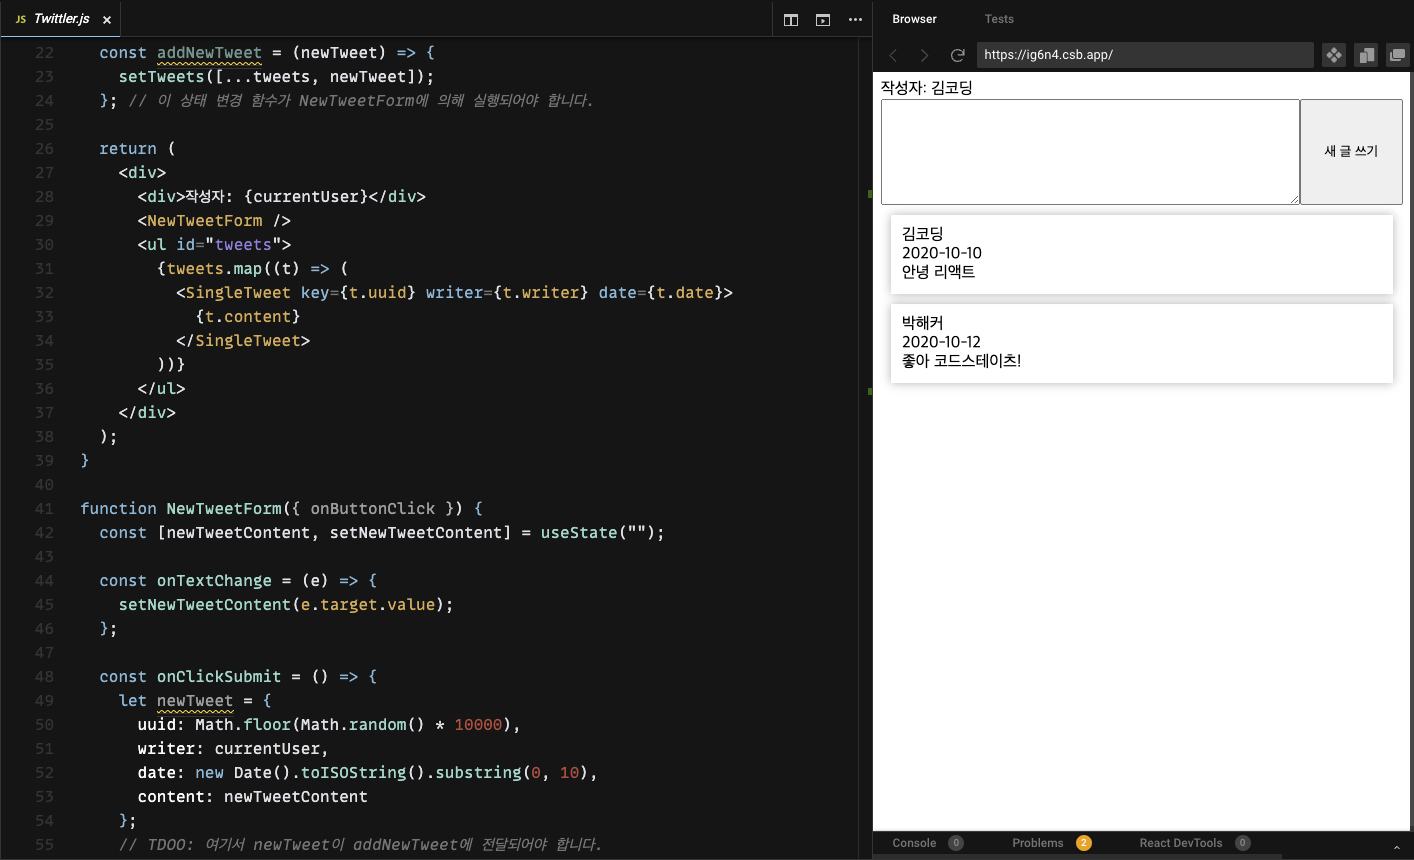Open the Console panel

pyautogui.click(x=914, y=843)
